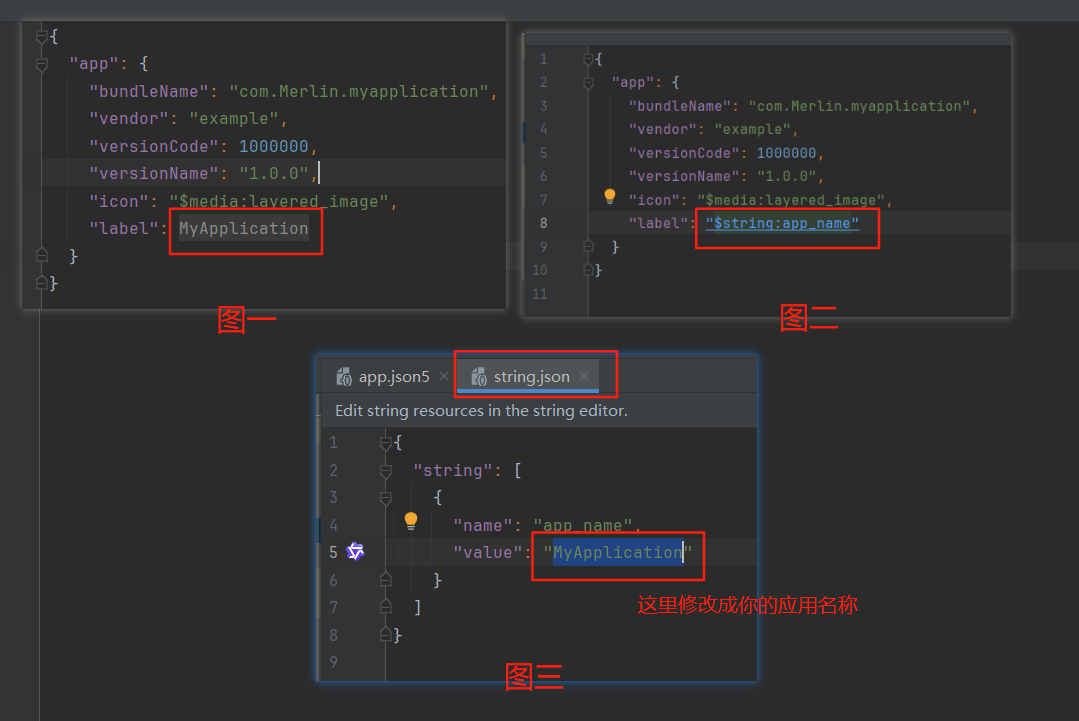Click the "Edit string resources in the string editor." banner

[x=481, y=411]
